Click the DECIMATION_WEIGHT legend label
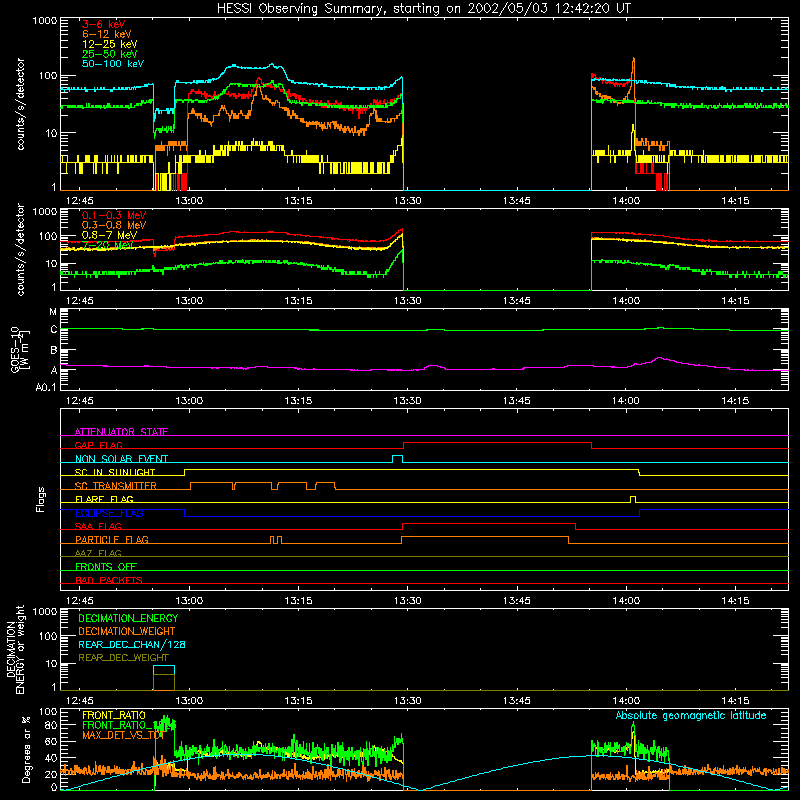The image size is (800, 800). (x=127, y=631)
